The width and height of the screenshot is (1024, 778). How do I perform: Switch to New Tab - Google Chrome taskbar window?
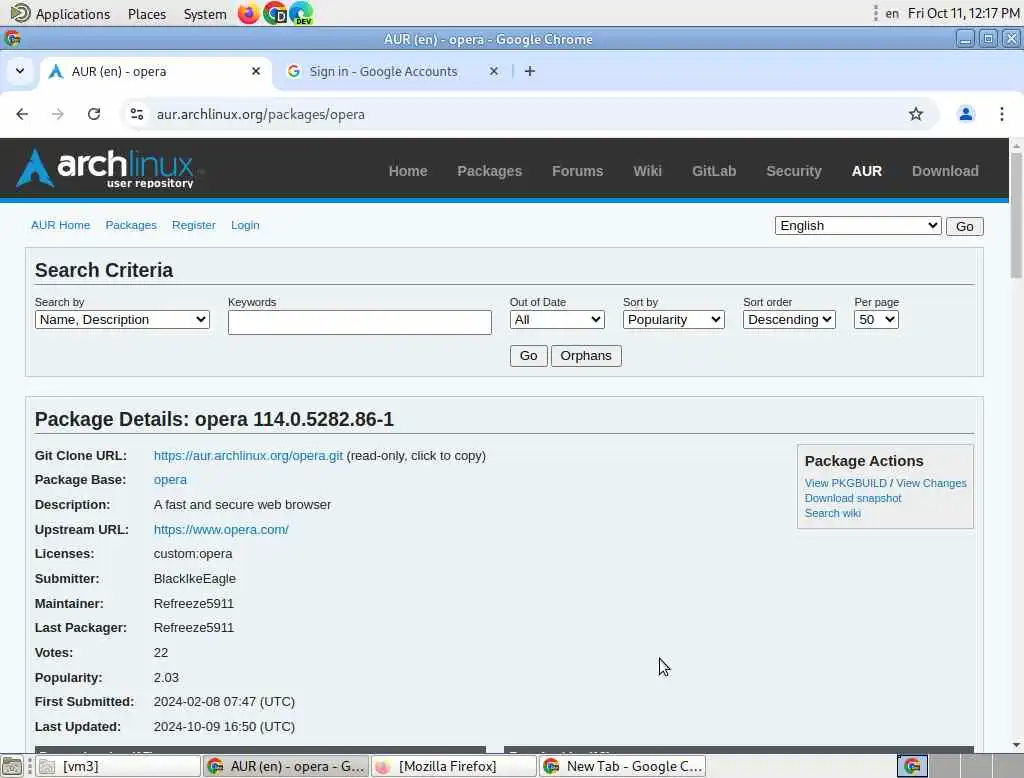point(622,766)
